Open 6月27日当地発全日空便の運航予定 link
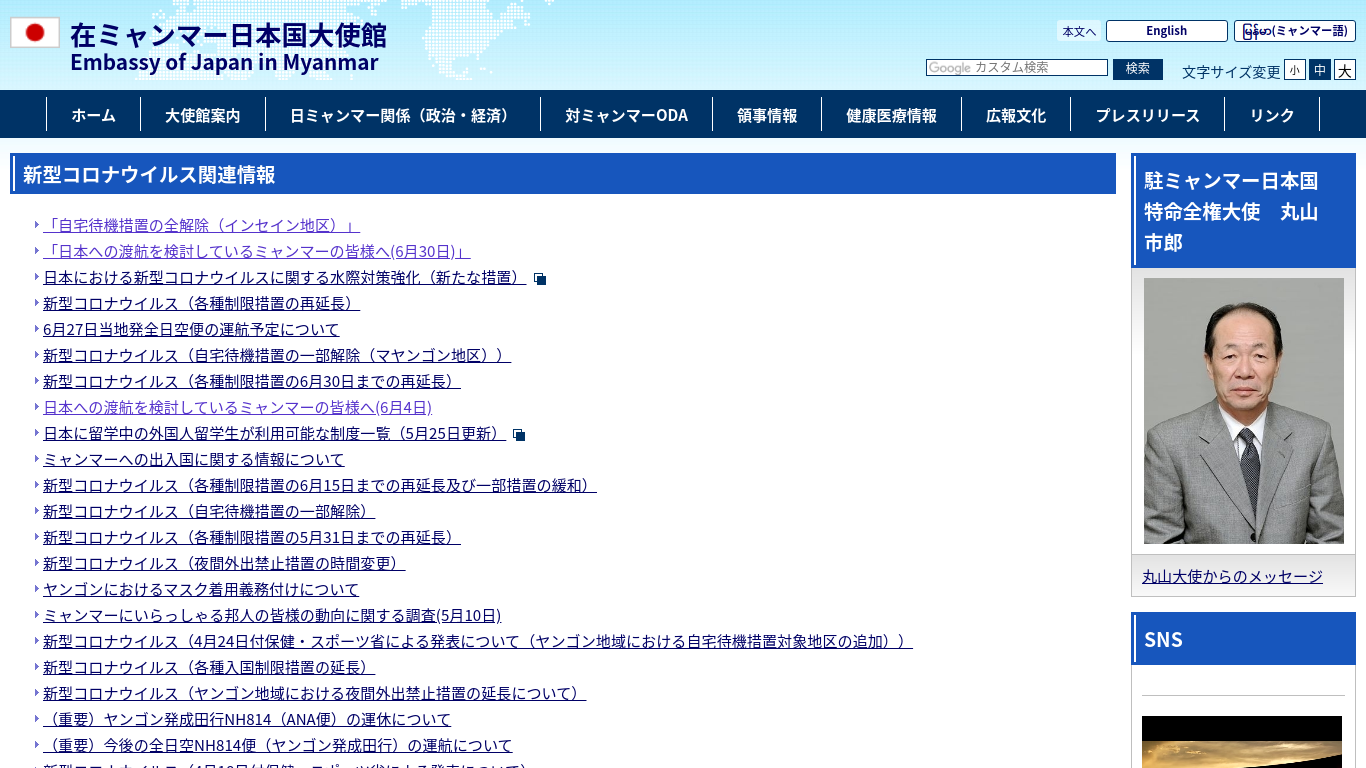1366x768 pixels. coord(191,329)
